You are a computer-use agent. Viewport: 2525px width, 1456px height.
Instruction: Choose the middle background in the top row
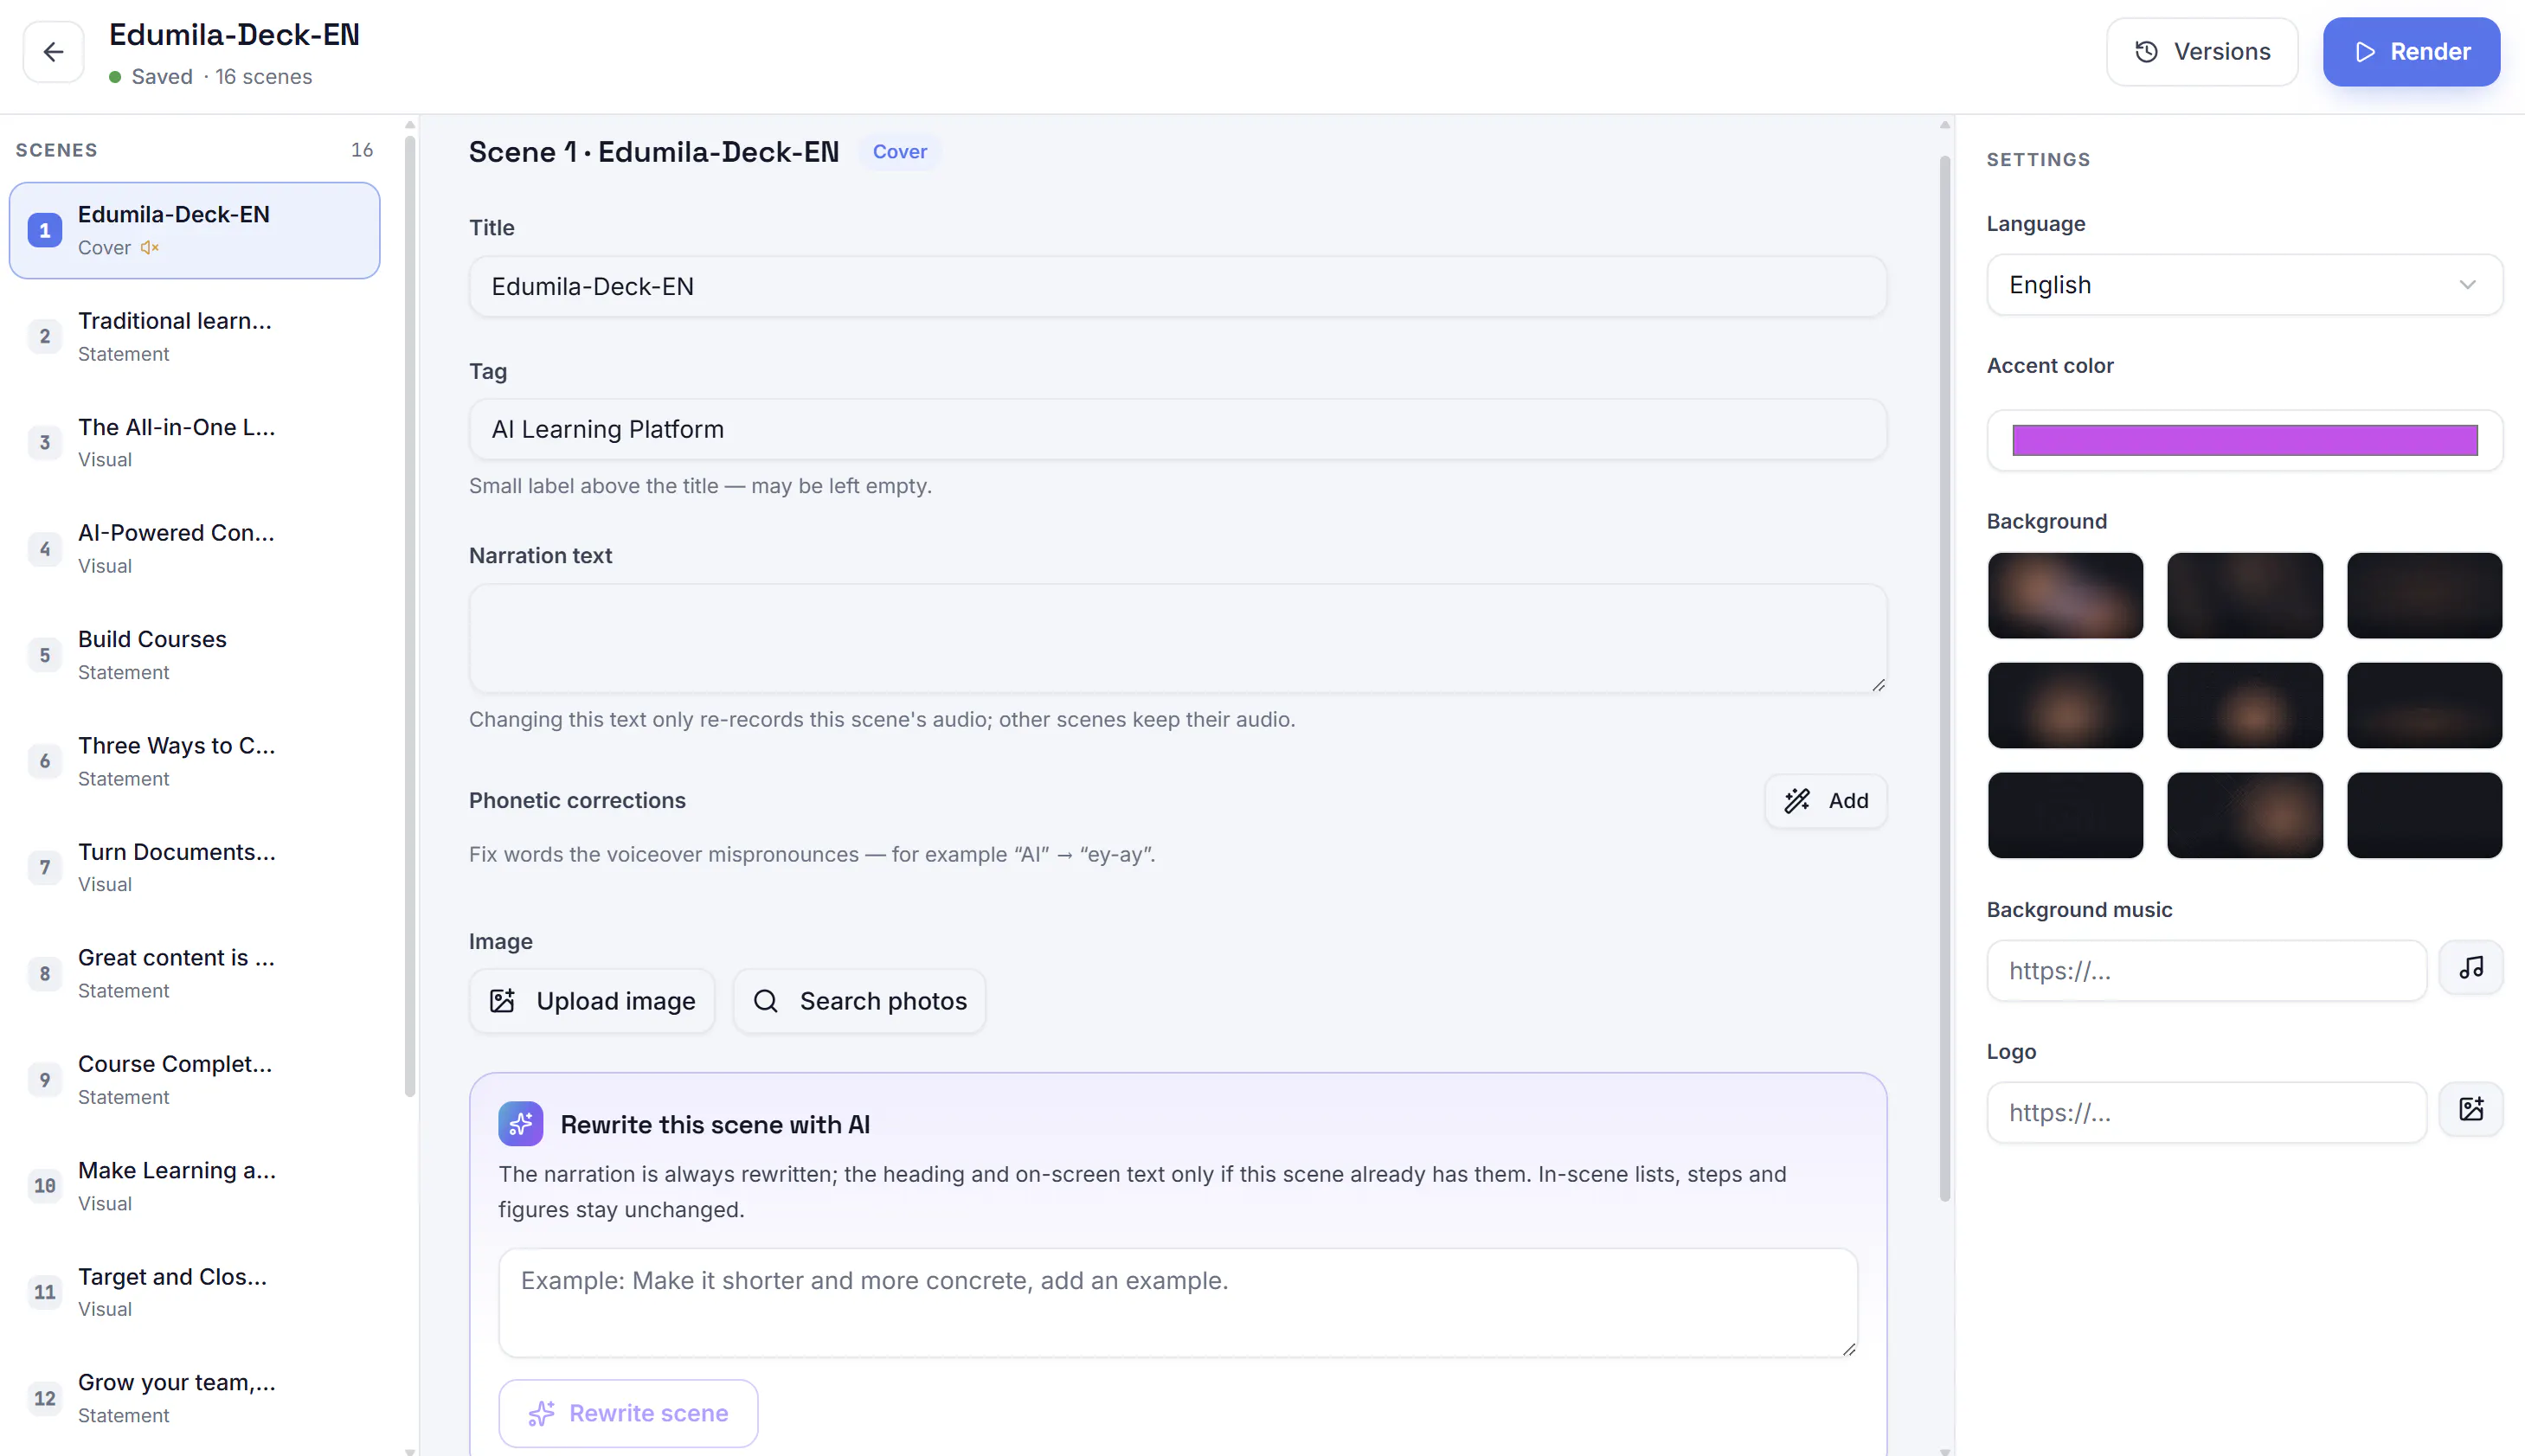2244,596
